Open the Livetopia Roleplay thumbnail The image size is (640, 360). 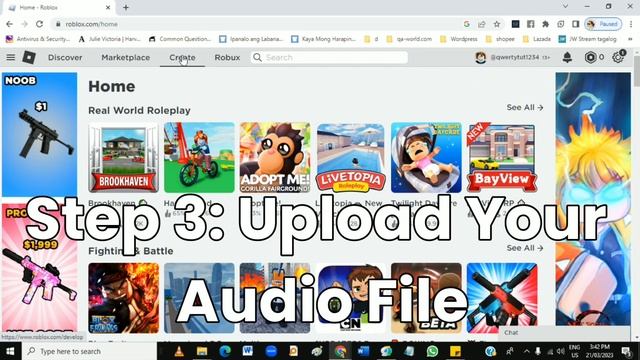pyautogui.click(x=351, y=158)
